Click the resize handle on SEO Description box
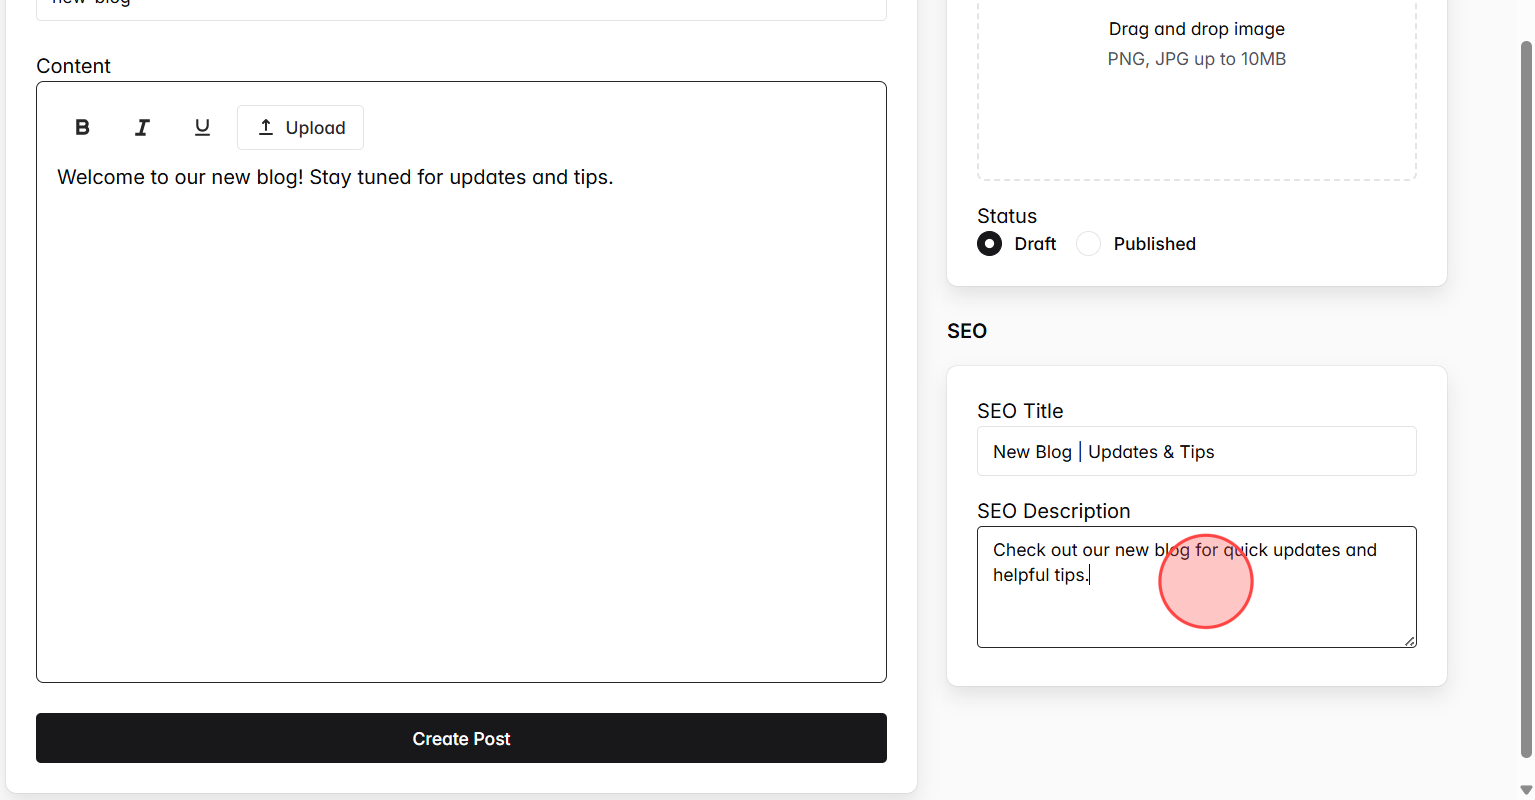1535x800 pixels. [x=1410, y=640]
